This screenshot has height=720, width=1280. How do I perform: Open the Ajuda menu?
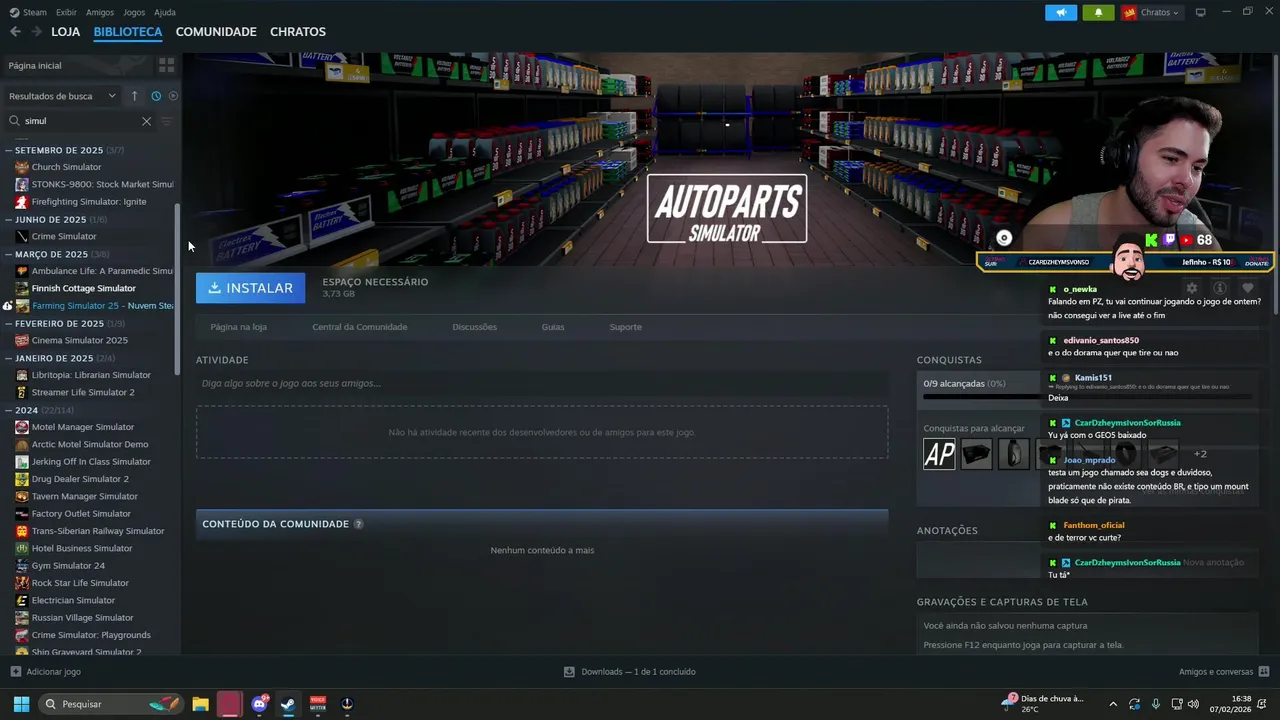coord(165,12)
